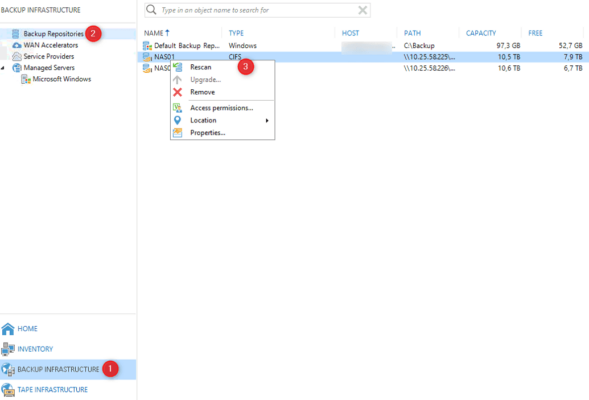Sort by the NAME column header
The height and width of the screenshot is (400, 589).
[x=154, y=33]
